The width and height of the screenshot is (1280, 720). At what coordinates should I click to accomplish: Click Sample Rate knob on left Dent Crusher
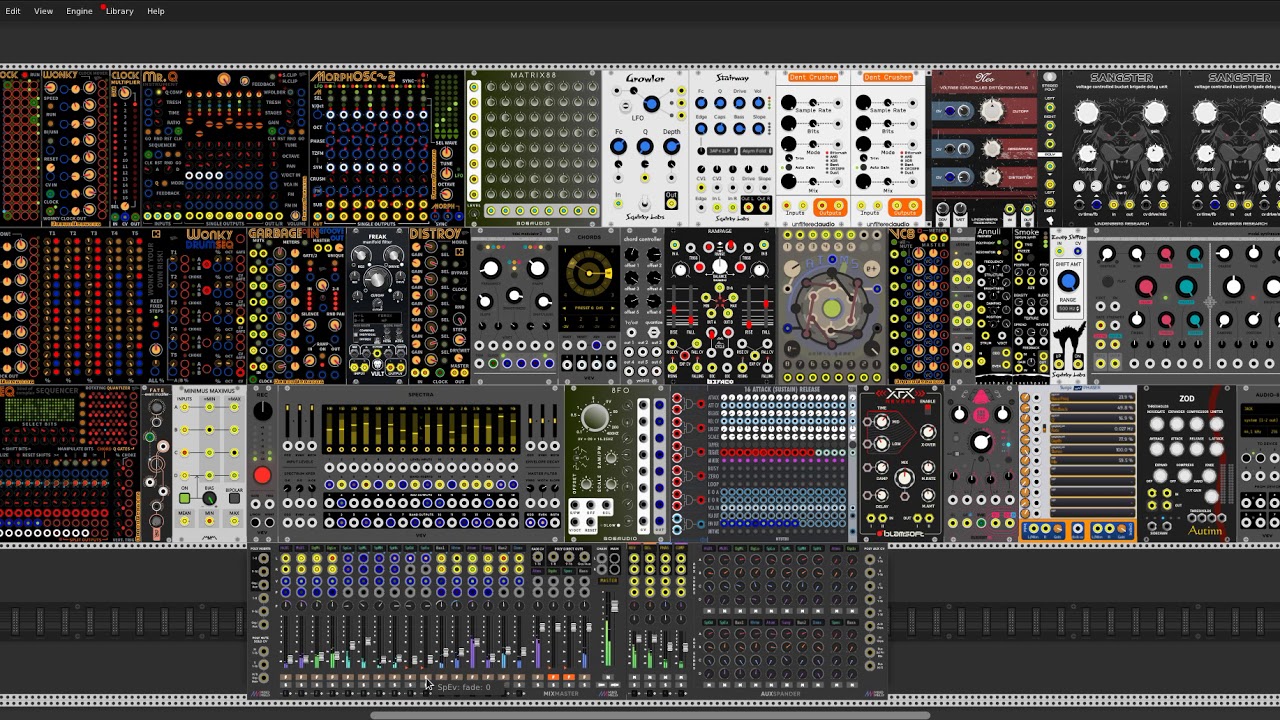pyautogui.click(x=790, y=103)
